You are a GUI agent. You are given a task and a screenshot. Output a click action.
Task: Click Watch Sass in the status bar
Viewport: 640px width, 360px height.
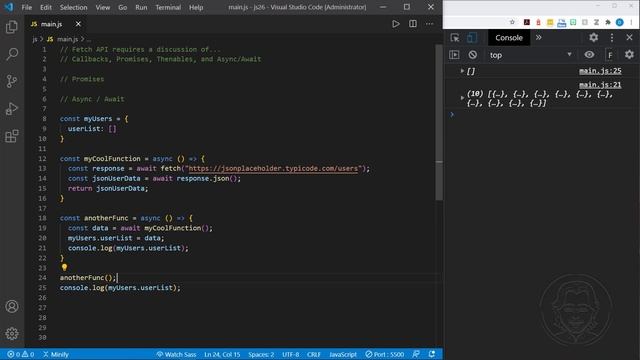176,354
